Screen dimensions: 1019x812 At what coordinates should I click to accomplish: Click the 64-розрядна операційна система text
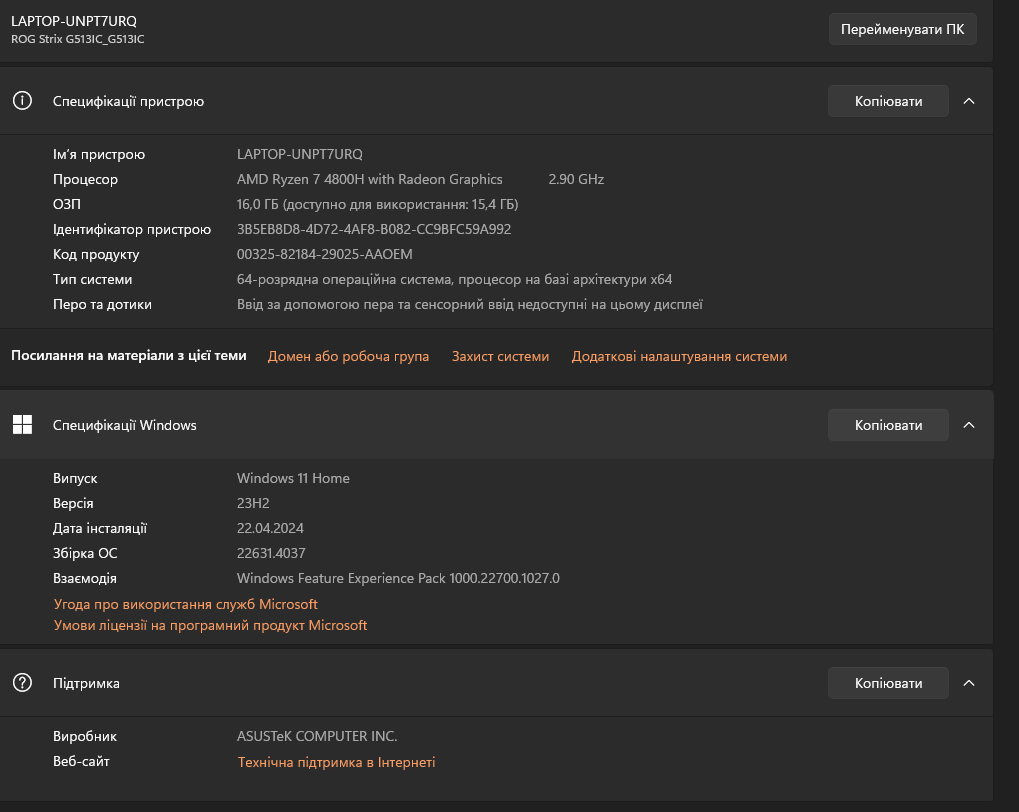pyautogui.click(x=454, y=279)
